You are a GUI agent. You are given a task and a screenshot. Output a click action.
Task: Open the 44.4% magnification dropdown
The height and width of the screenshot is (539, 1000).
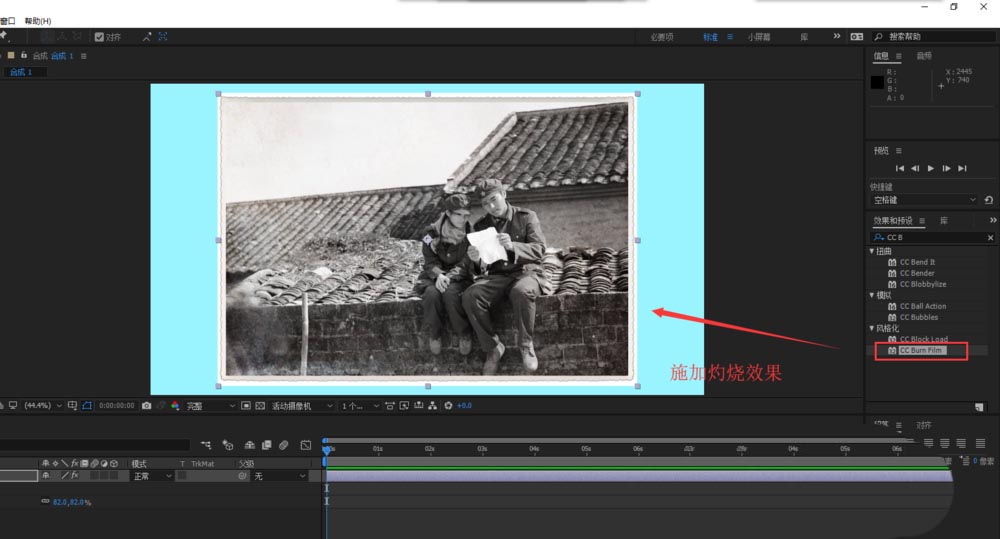click(43, 406)
